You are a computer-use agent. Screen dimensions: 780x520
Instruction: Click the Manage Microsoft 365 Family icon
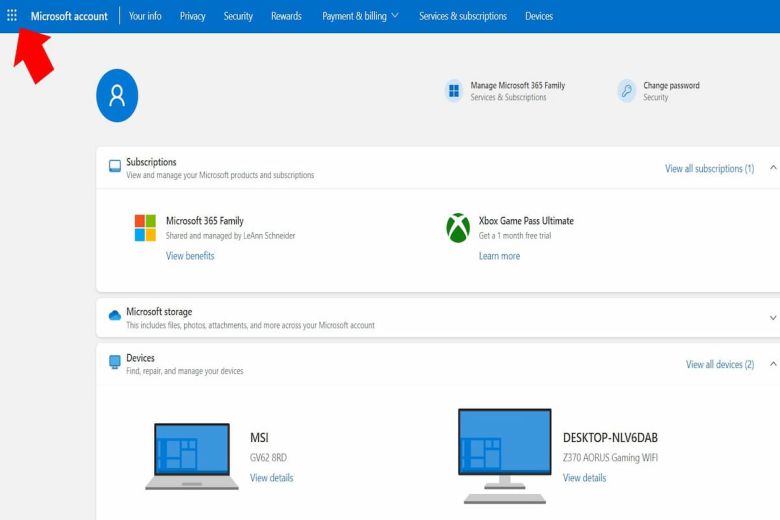click(x=454, y=91)
